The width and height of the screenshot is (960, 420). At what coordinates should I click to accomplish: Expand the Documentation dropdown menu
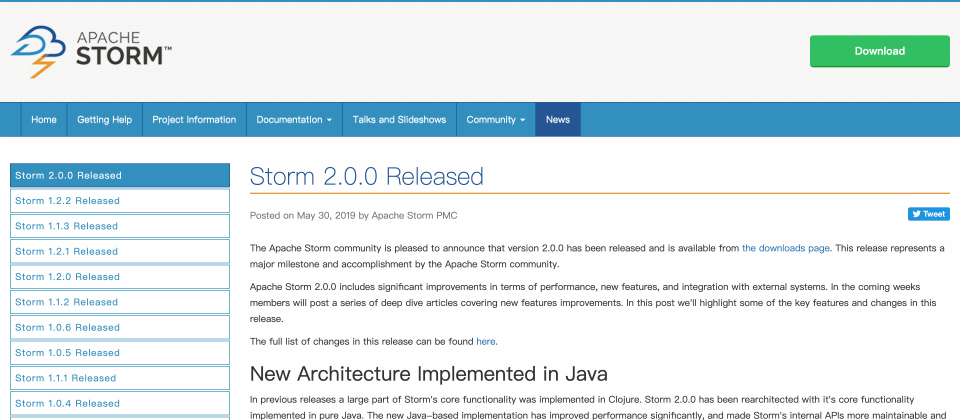pyautogui.click(x=294, y=119)
